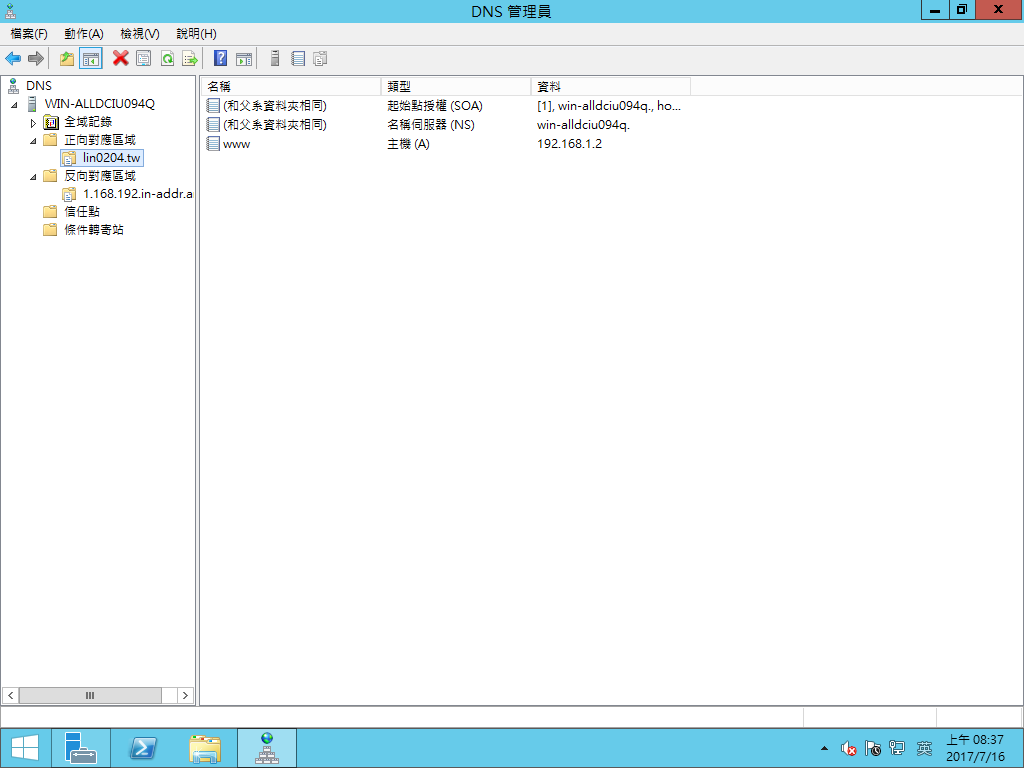The image size is (1024, 768).
Task: Click 192.168.1.2 data cell
Action: 569,144
